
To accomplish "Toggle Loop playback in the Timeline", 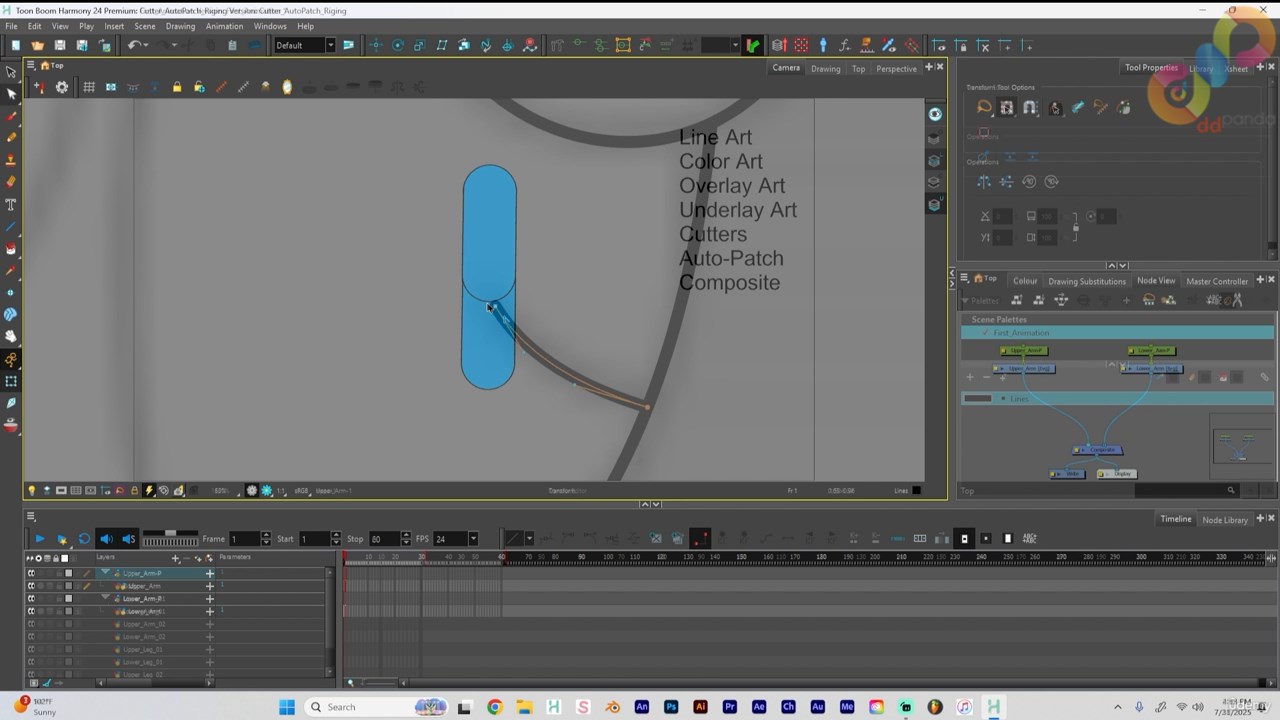I will click(84, 539).
